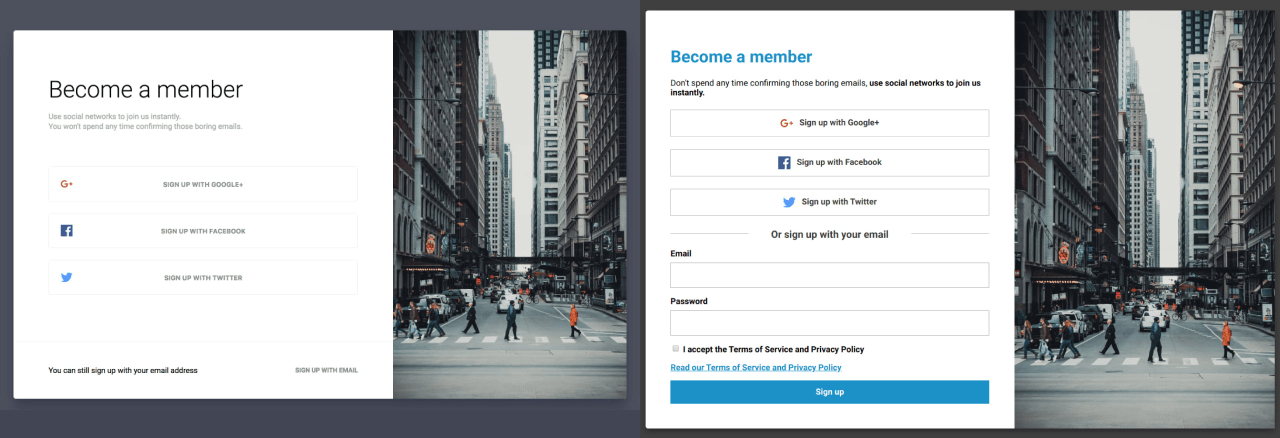Click the Facebook icon in right form
Viewport: 1280px width, 438px height.
pos(784,162)
